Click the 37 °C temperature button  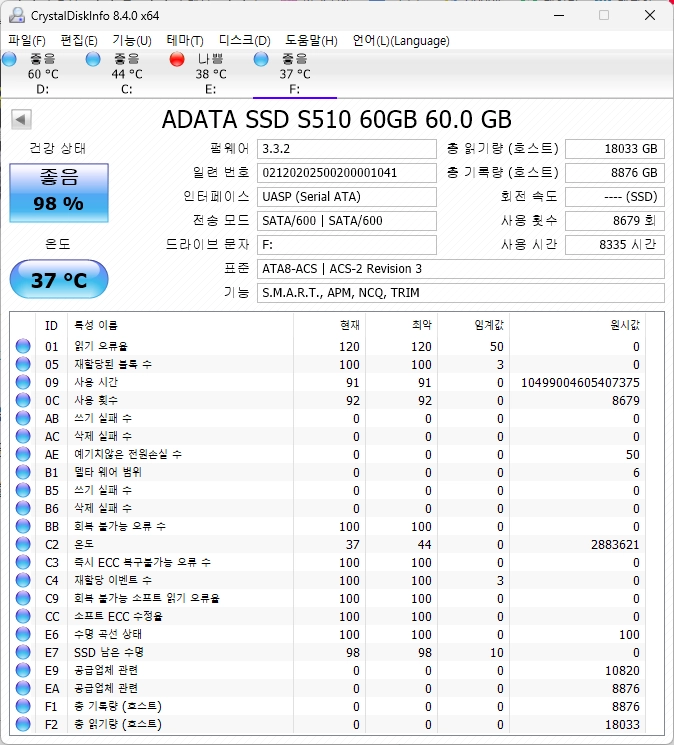coord(59,279)
